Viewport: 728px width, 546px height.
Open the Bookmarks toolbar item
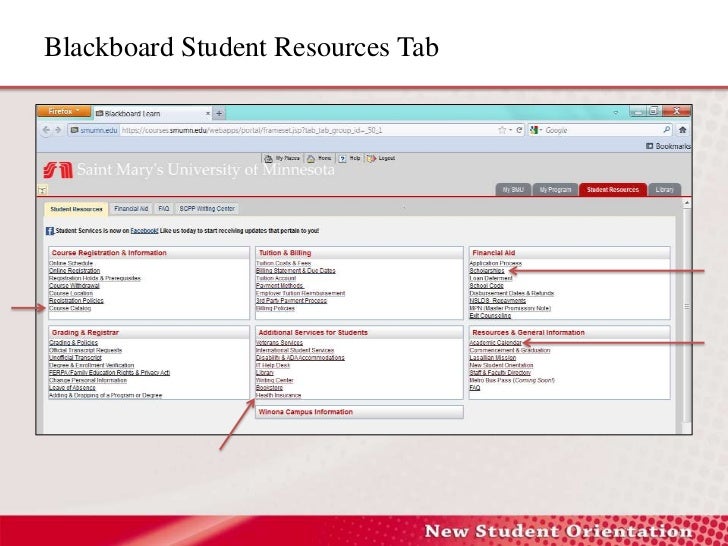pos(668,146)
